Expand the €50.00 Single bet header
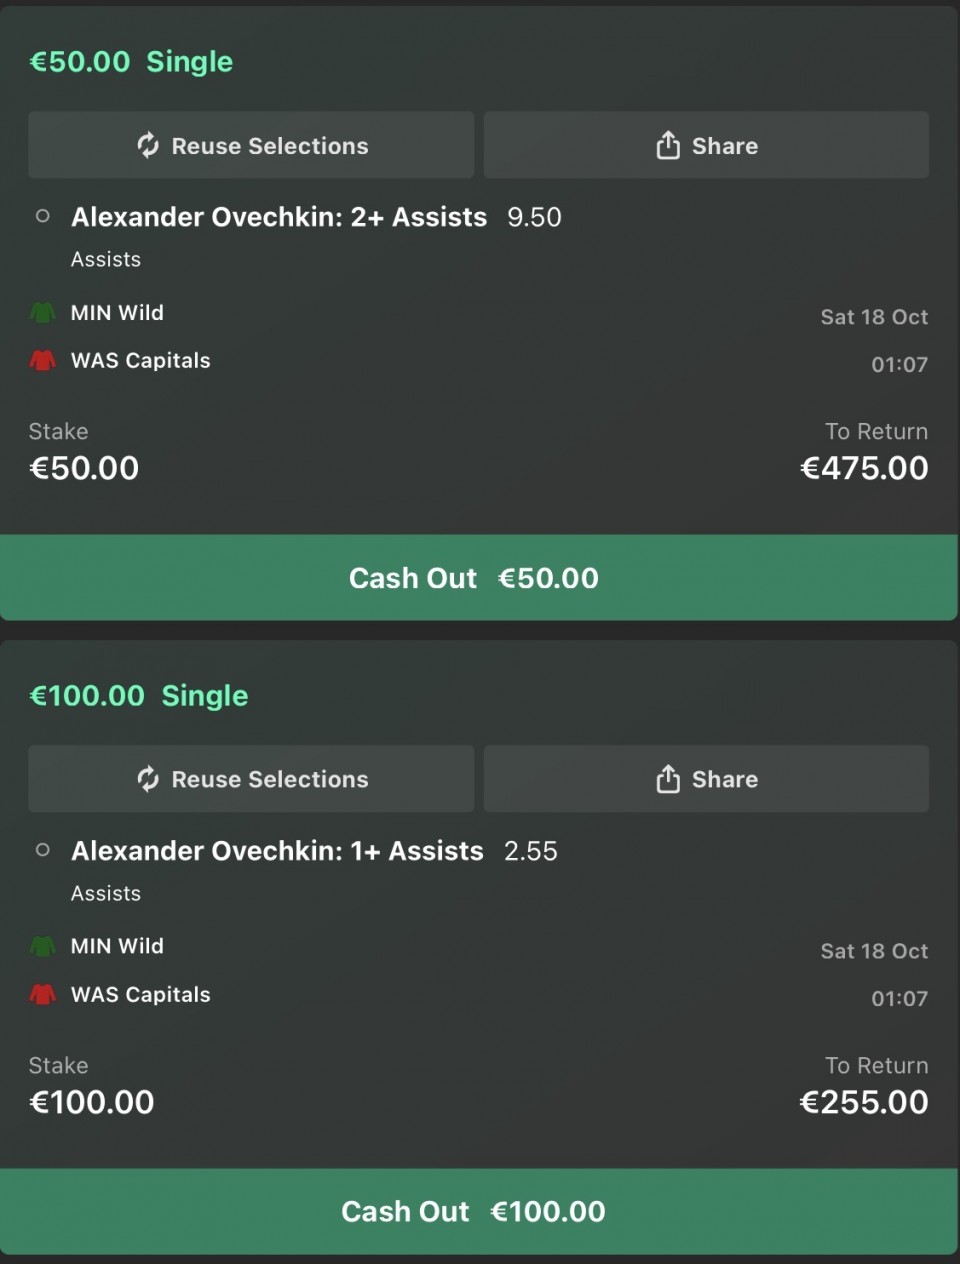The width and height of the screenshot is (960, 1264). tap(131, 62)
